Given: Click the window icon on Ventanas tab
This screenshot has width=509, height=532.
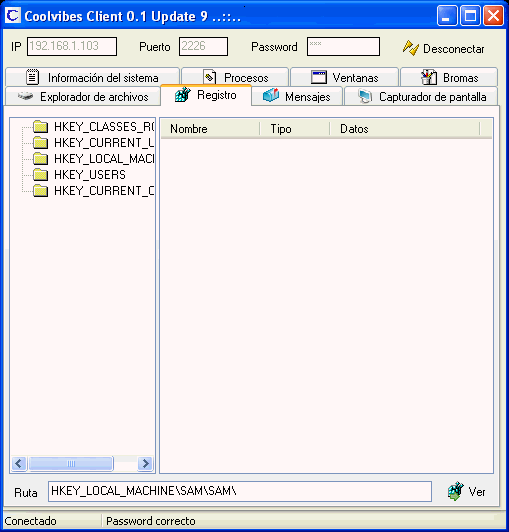Looking at the screenshot, I should click(319, 77).
